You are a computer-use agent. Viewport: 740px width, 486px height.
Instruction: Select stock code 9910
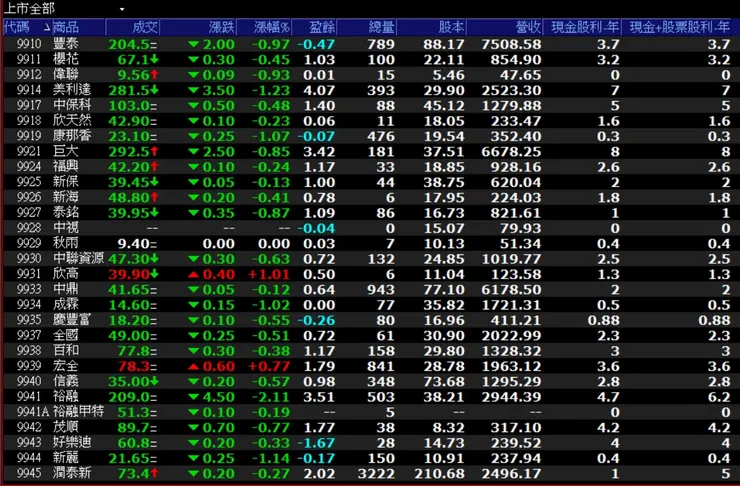click(x=29, y=44)
